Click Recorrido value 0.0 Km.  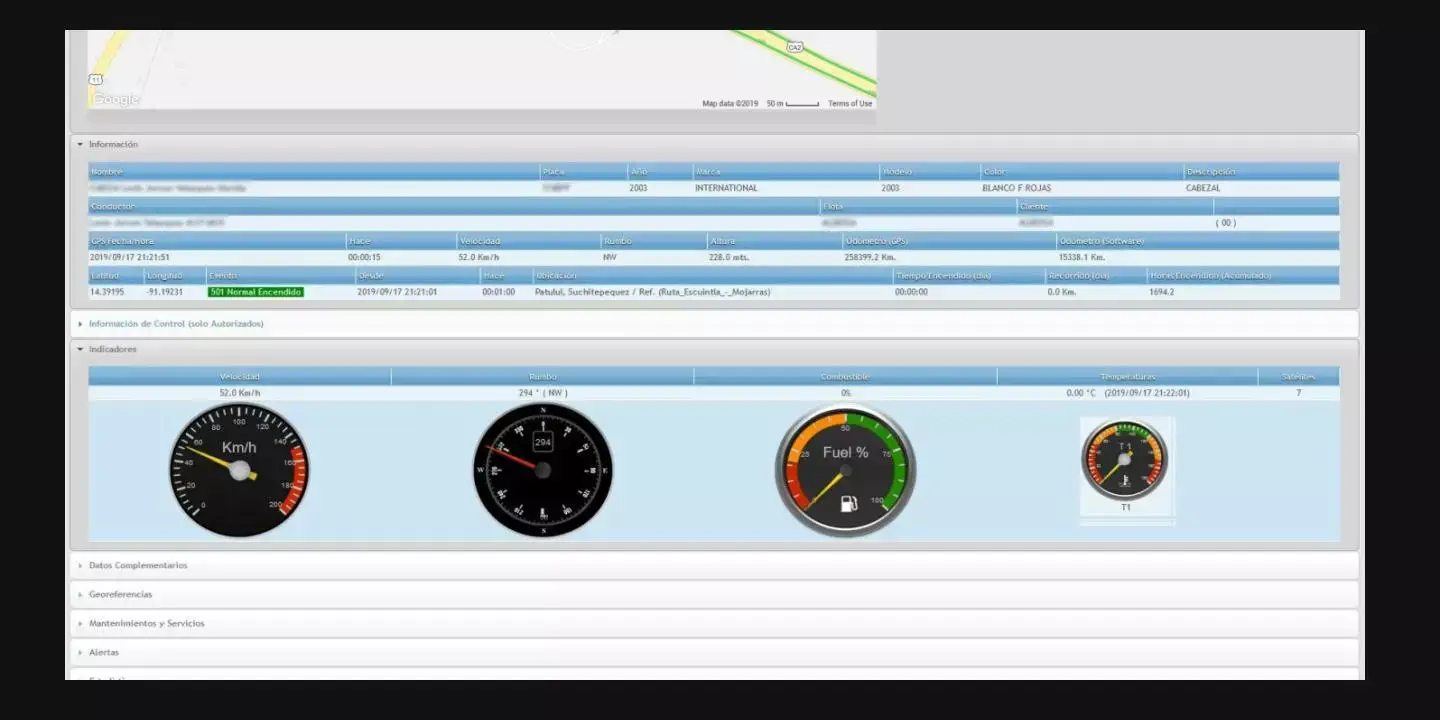tap(1061, 292)
